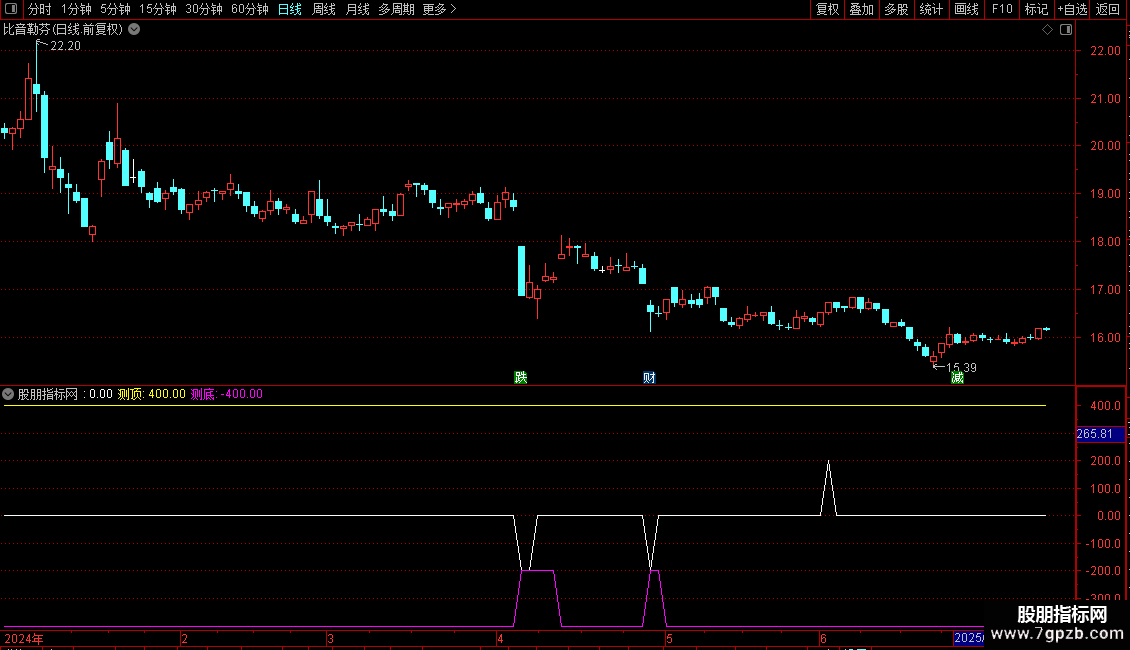1130x650 pixels.
Task: Enable the 画线 drawing tools
Action: click(x=966, y=9)
